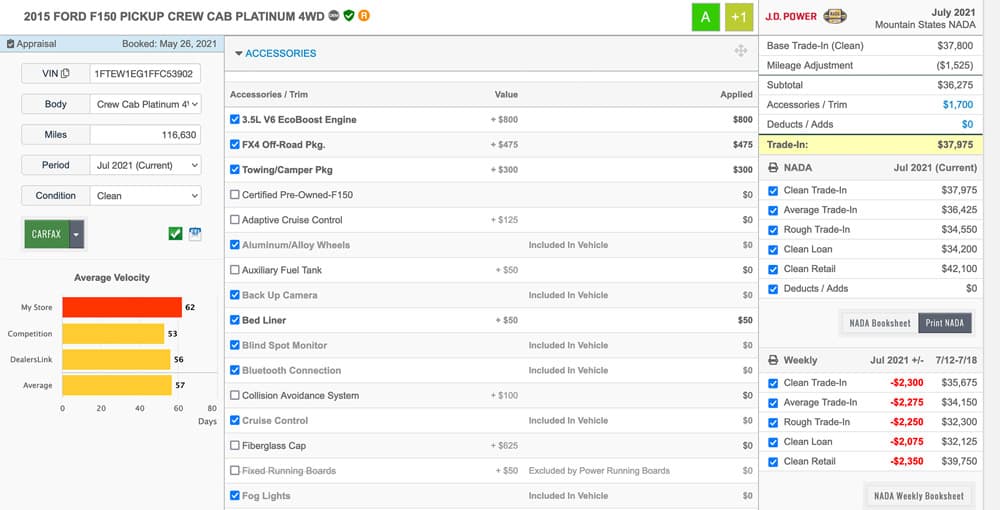Click the Deducts / Adds $0 link
Screen dimensions: 1000x510
[967, 124]
